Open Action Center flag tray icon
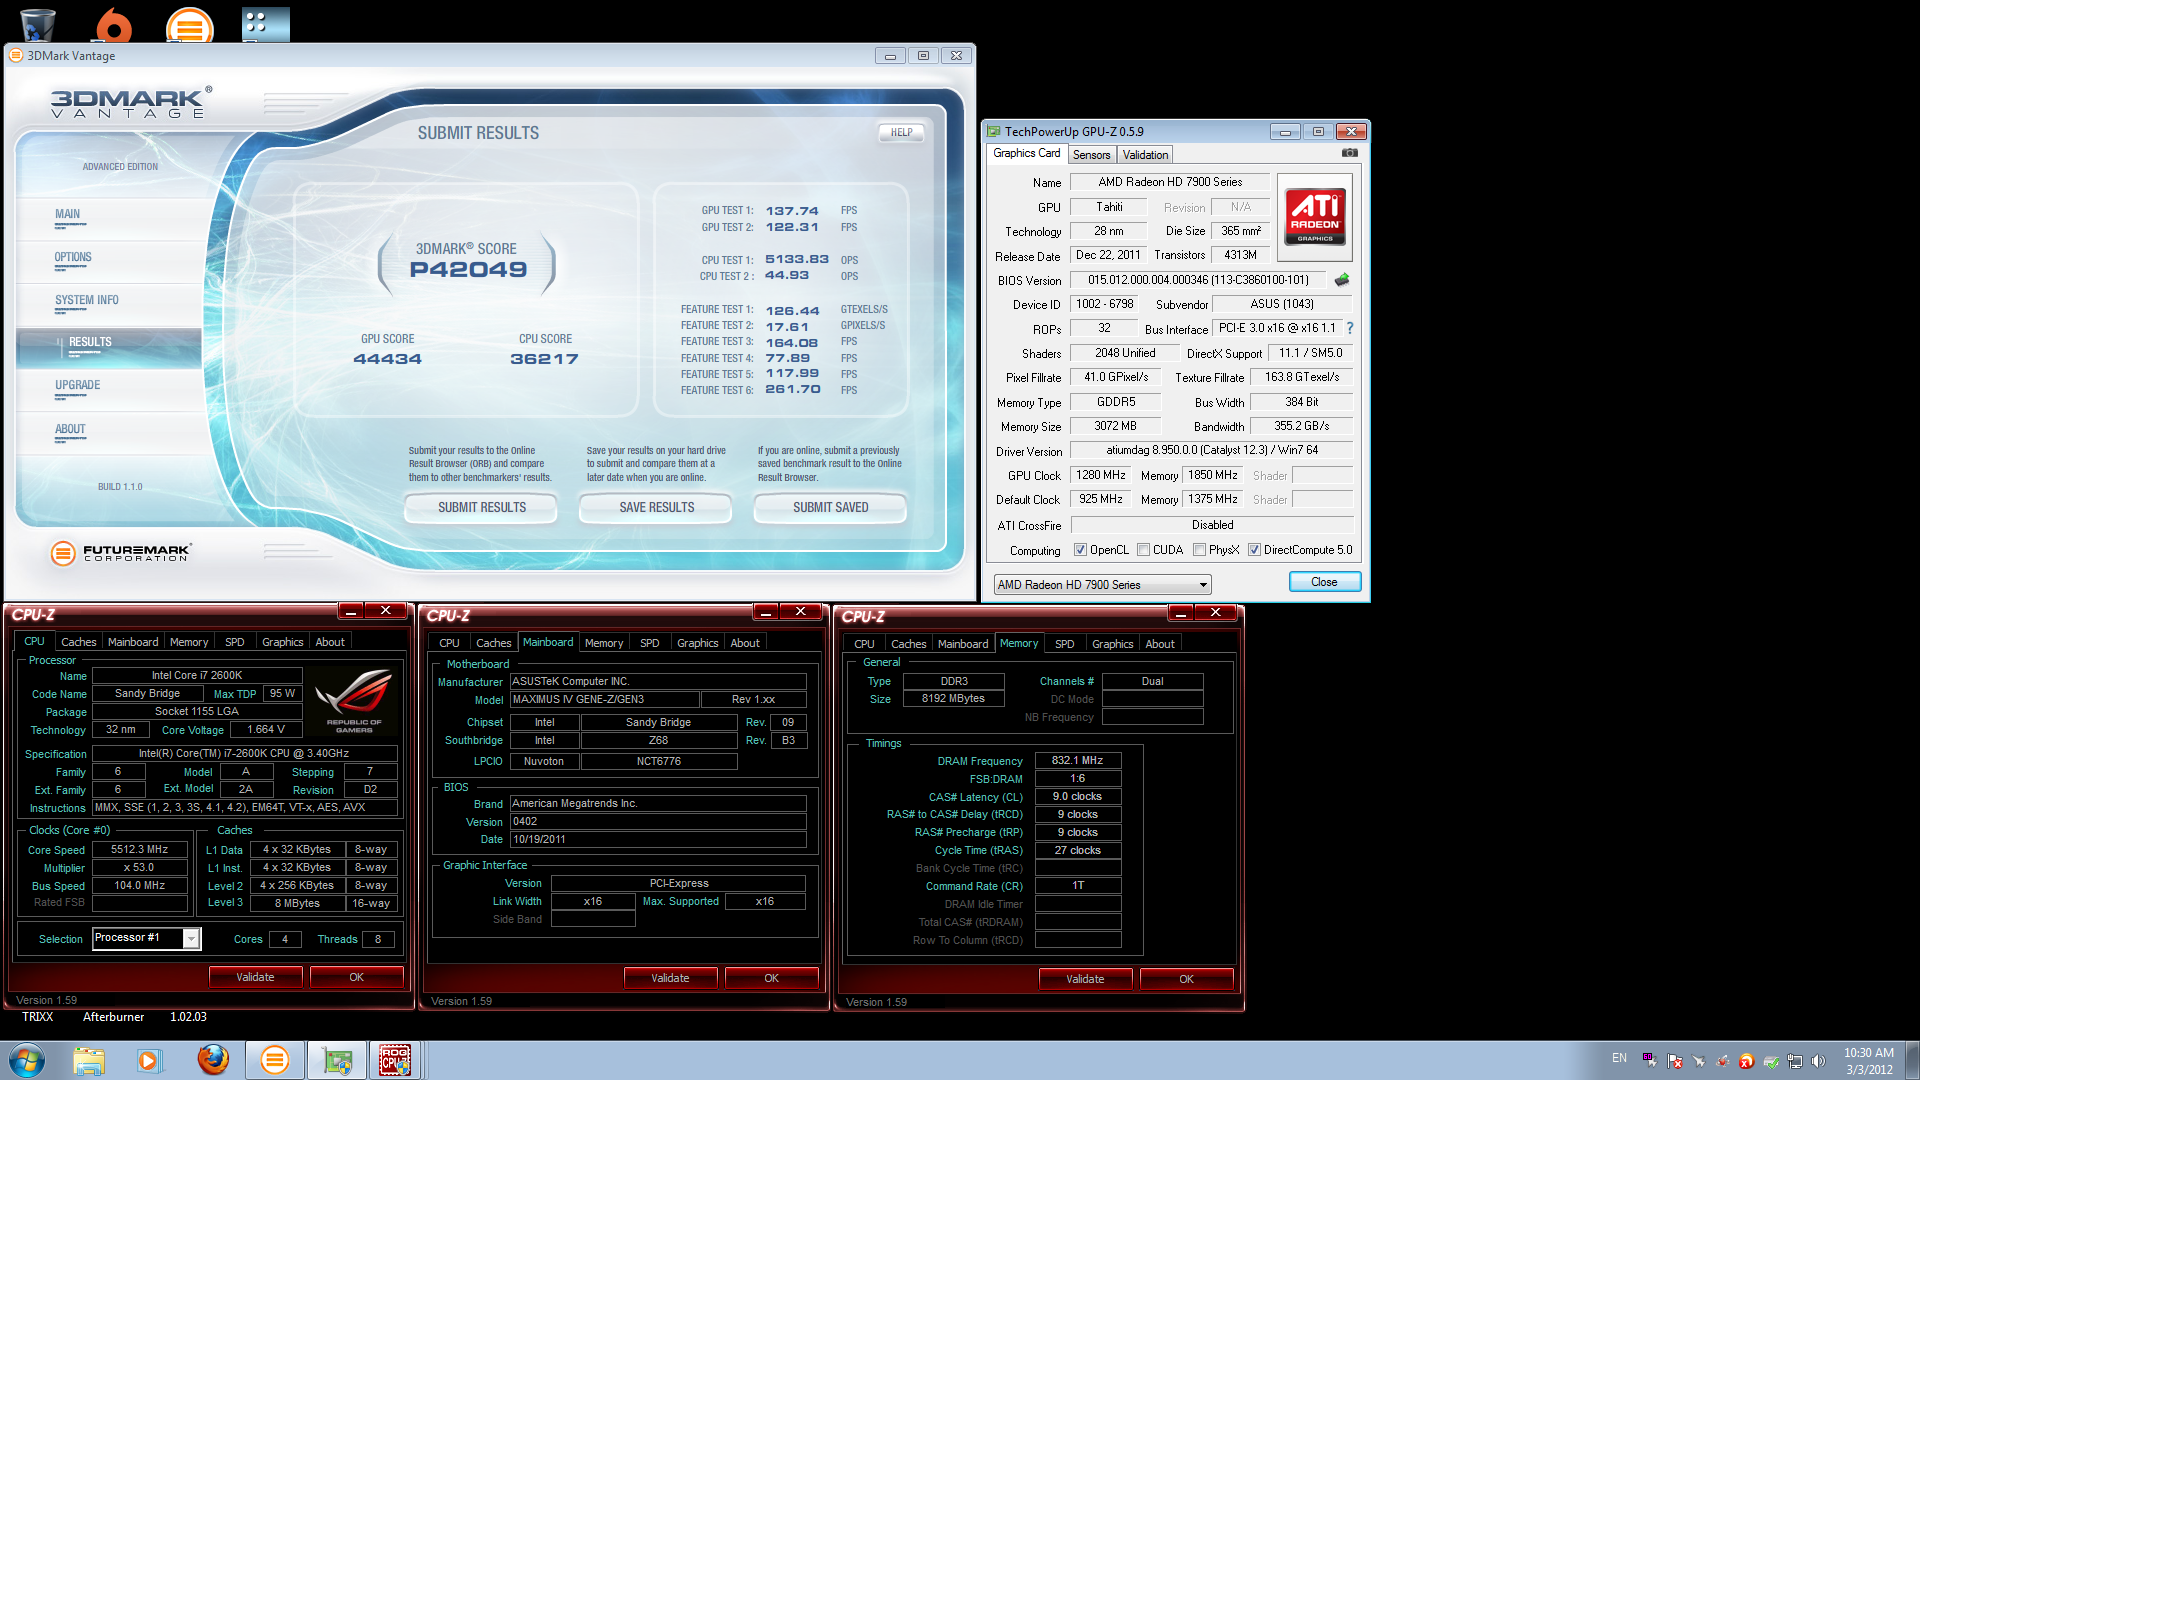The width and height of the screenshot is (2160, 1620). pyautogui.click(x=1674, y=1061)
